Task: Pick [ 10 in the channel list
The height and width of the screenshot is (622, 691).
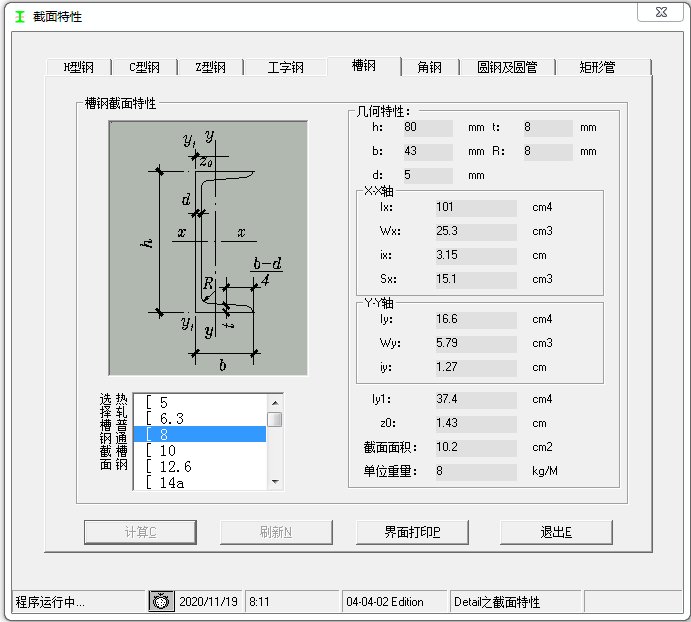Action: point(200,450)
